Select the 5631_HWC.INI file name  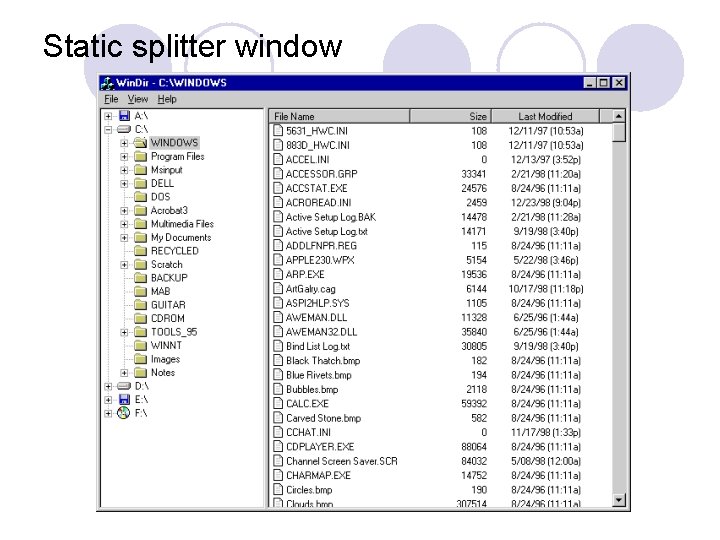point(317,131)
